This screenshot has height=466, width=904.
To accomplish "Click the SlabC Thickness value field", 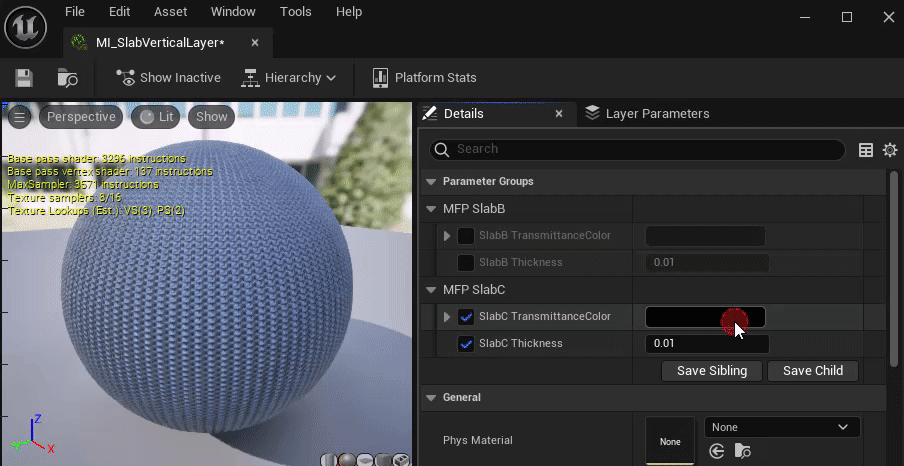I will click(x=707, y=344).
